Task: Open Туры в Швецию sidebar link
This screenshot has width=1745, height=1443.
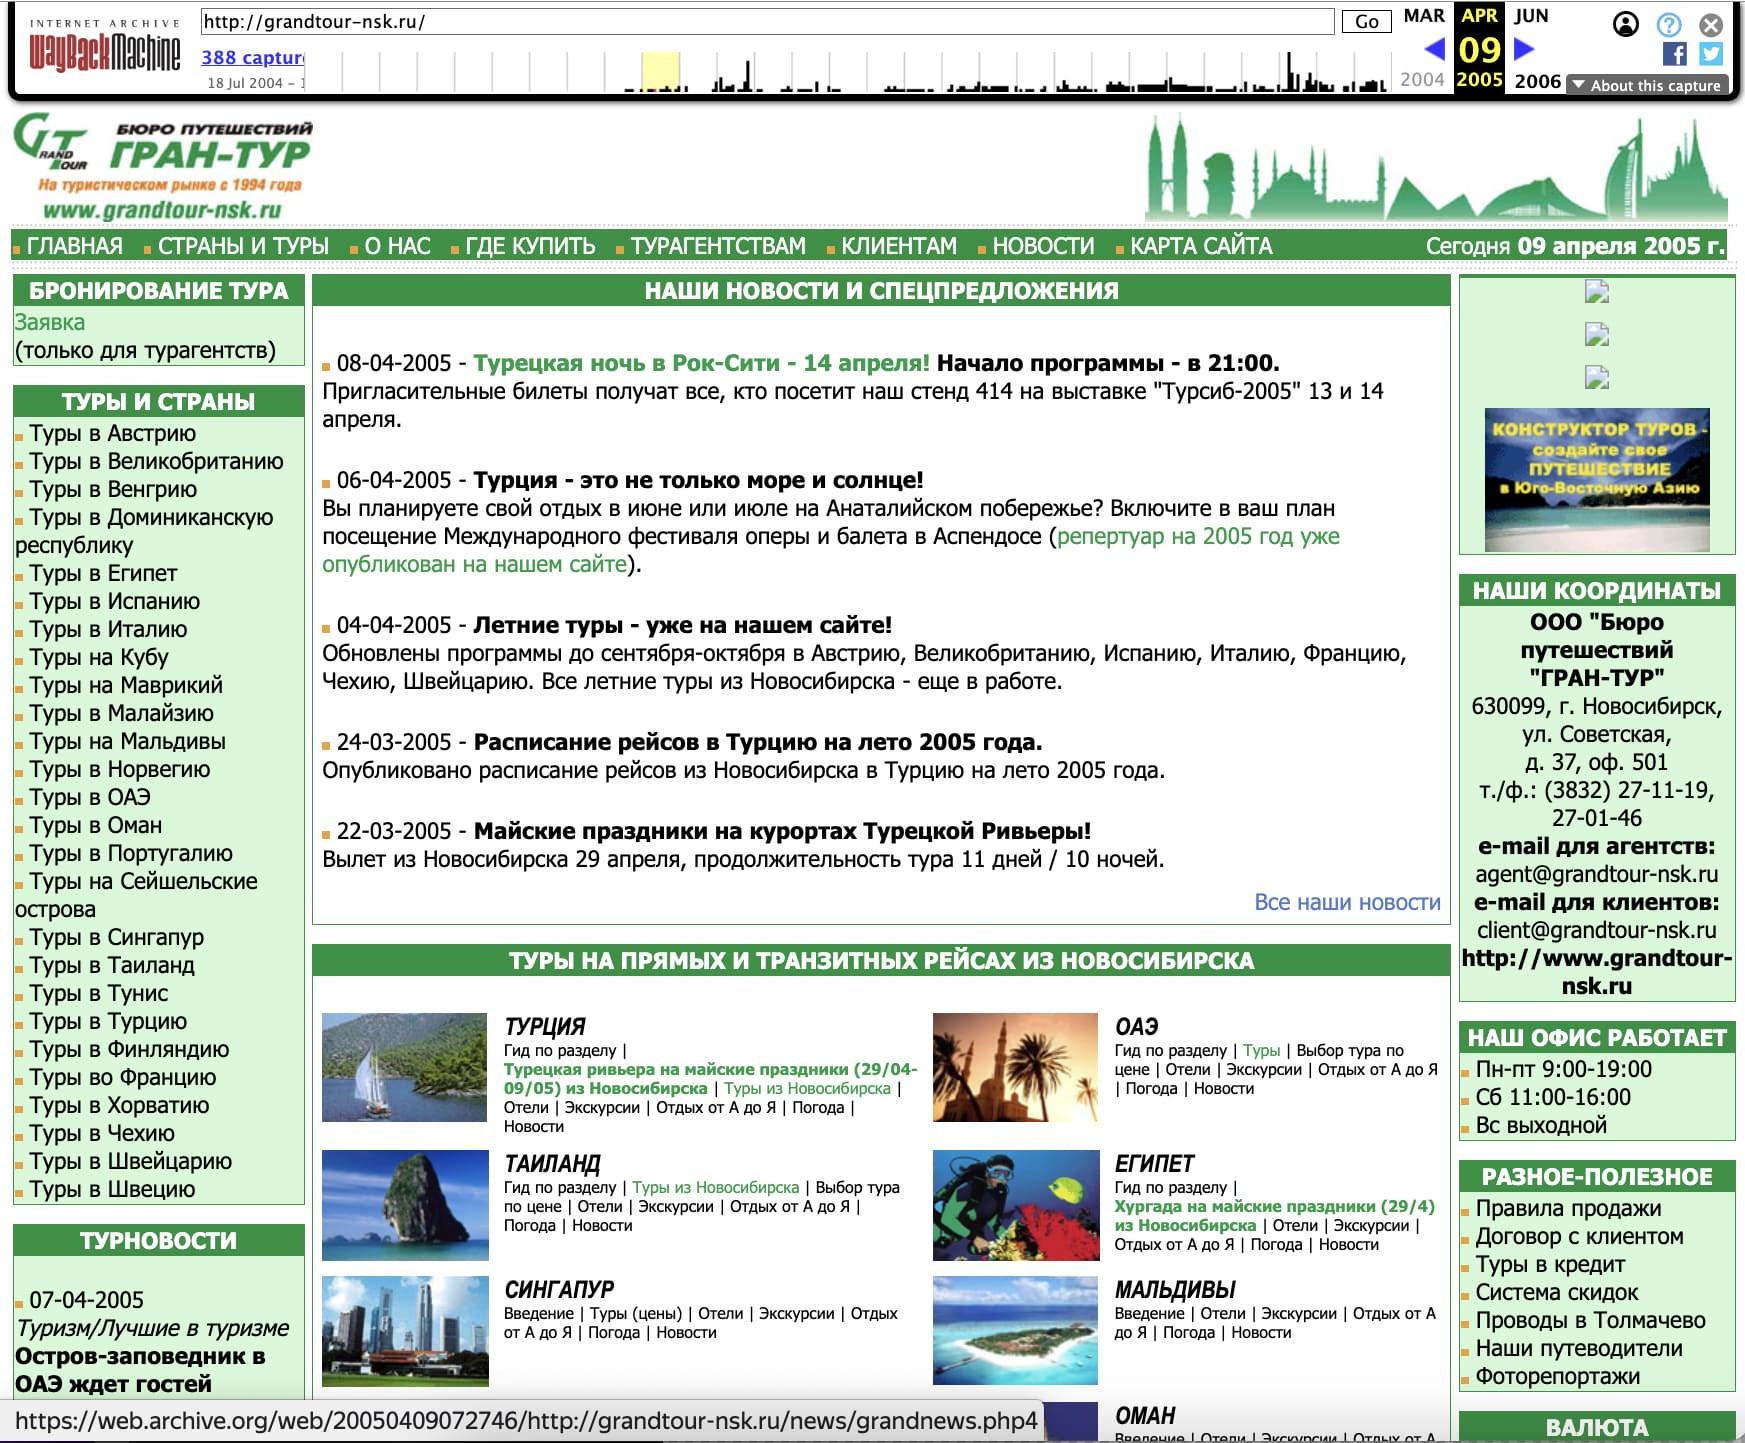Action: click(x=112, y=1189)
